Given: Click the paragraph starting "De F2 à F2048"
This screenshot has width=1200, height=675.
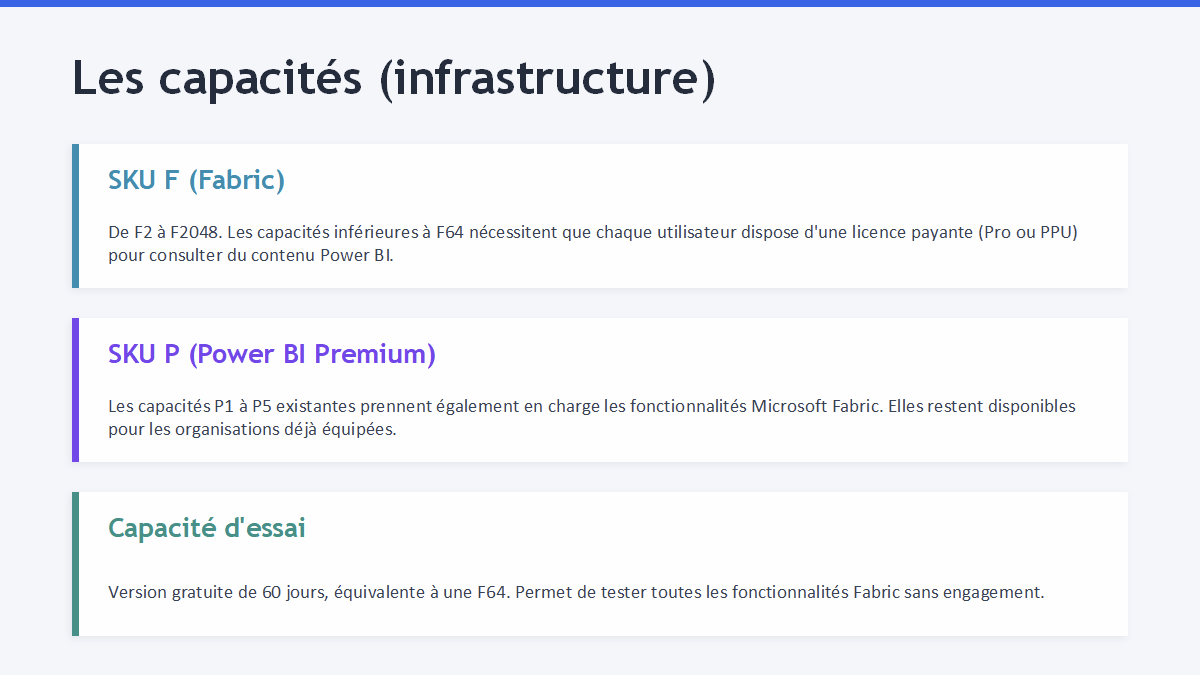Looking at the screenshot, I should [592, 243].
